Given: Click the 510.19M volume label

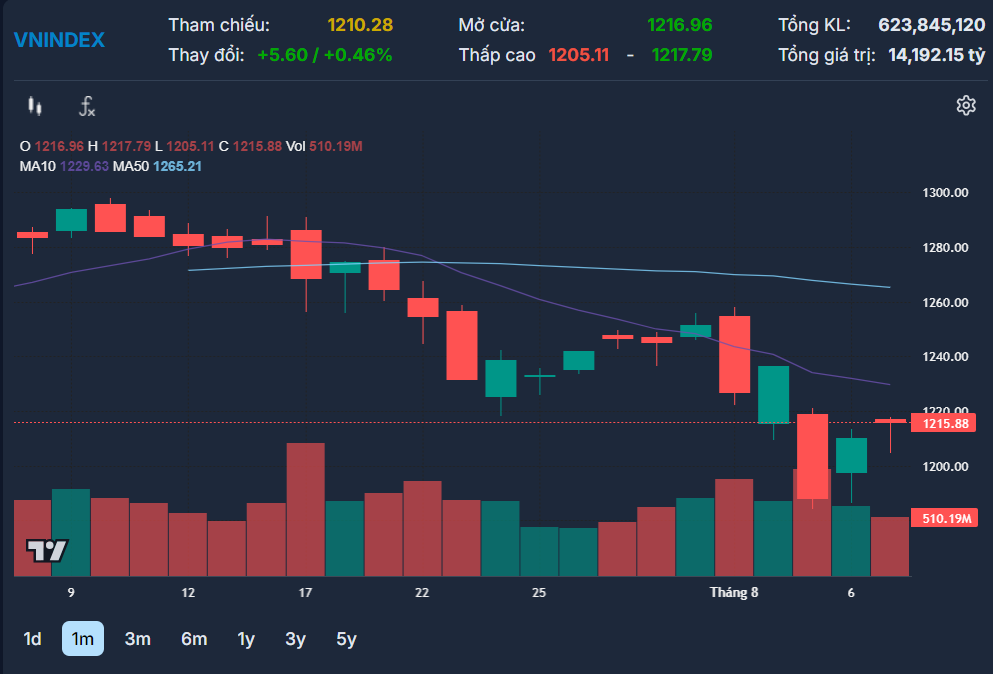Looking at the screenshot, I should pos(944,518).
